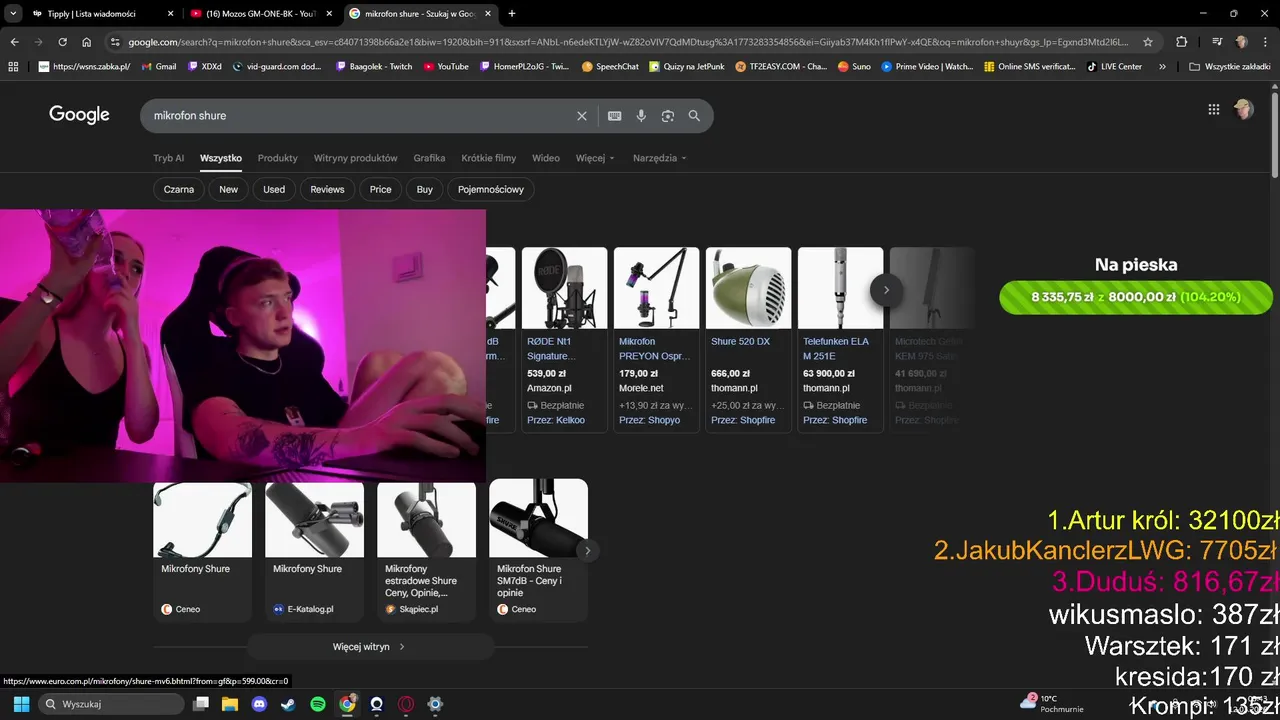The image size is (1280, 720).
Task: Open Google Lens image search
Action: [x=668, y=116]
